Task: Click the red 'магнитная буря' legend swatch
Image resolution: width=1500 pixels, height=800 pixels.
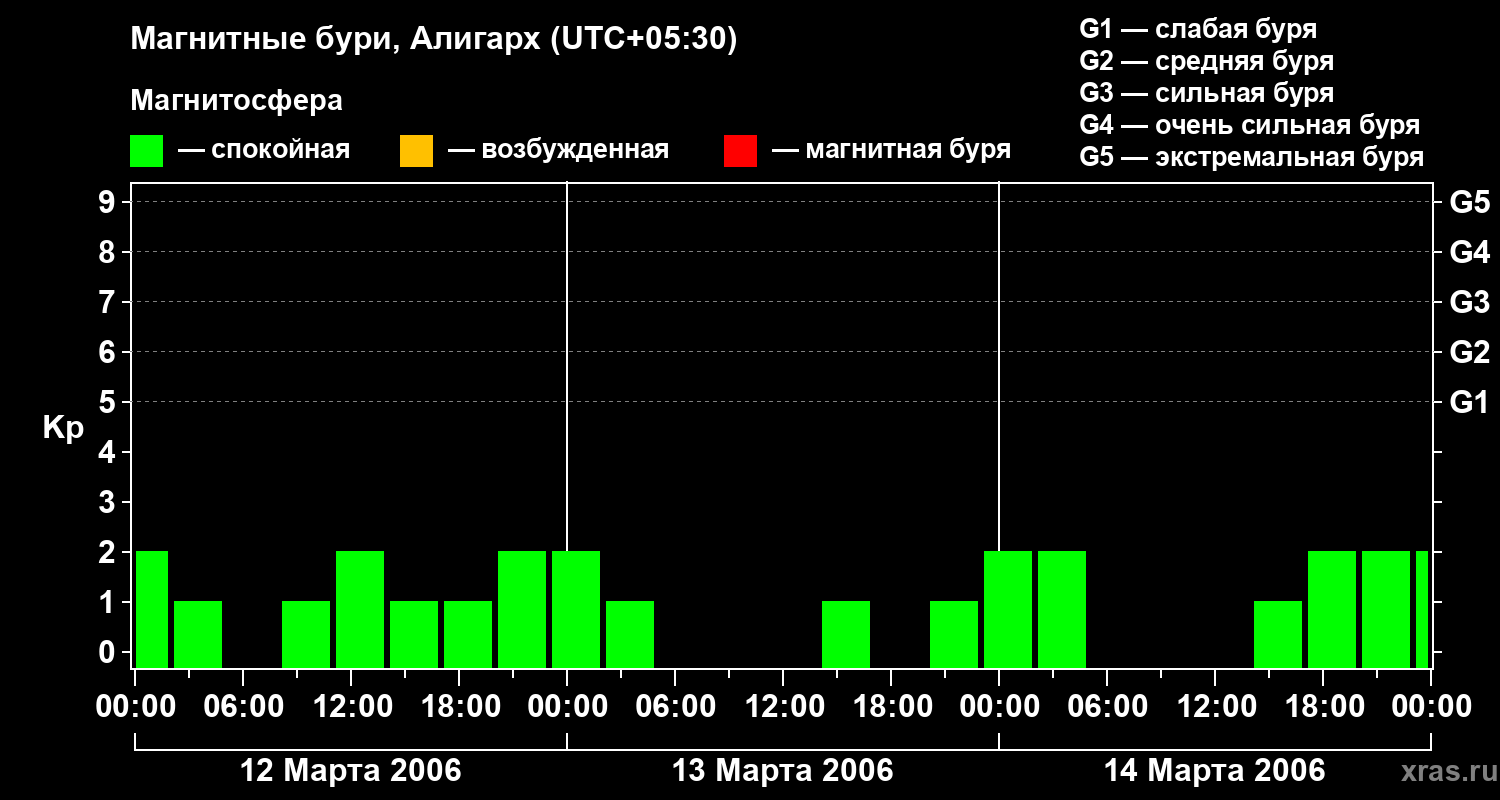Action: pyautogui.click(x=740, y=151)
